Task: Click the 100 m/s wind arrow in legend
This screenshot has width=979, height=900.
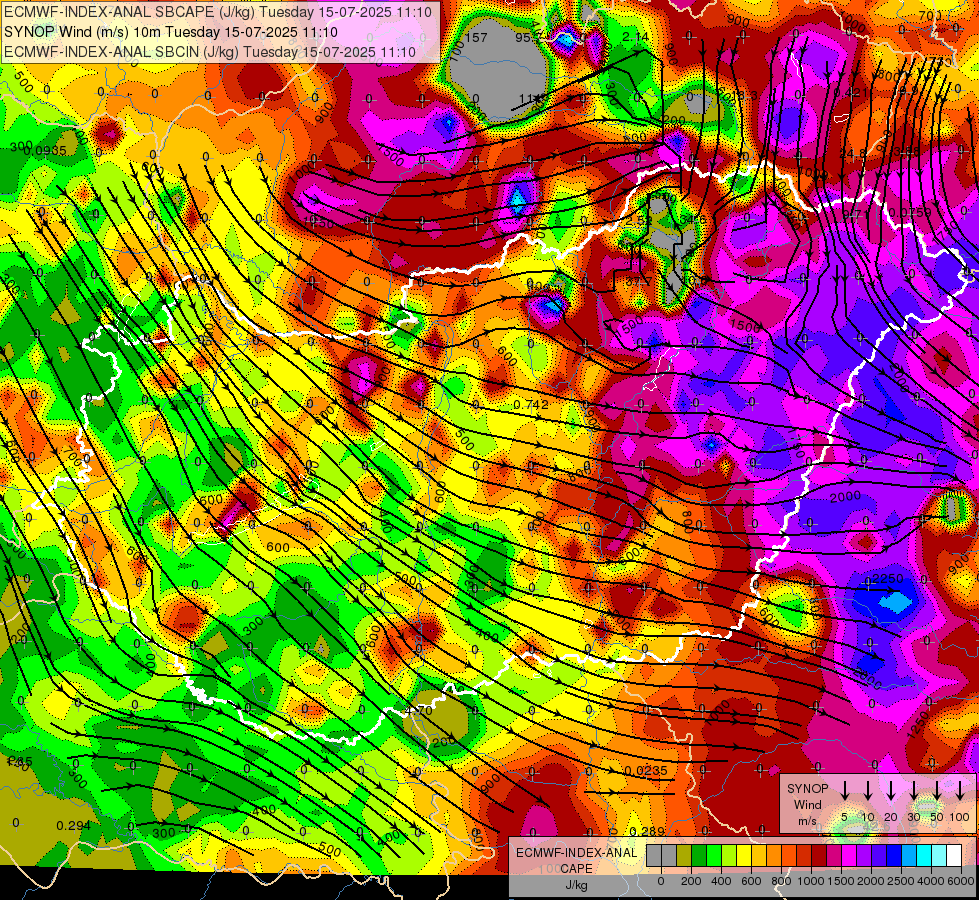Action: (960, 790)
